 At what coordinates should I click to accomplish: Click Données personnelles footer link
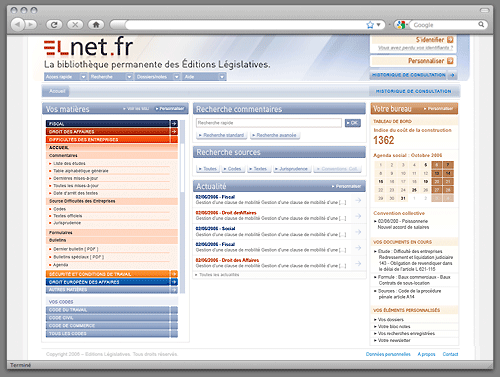(388, 354)
